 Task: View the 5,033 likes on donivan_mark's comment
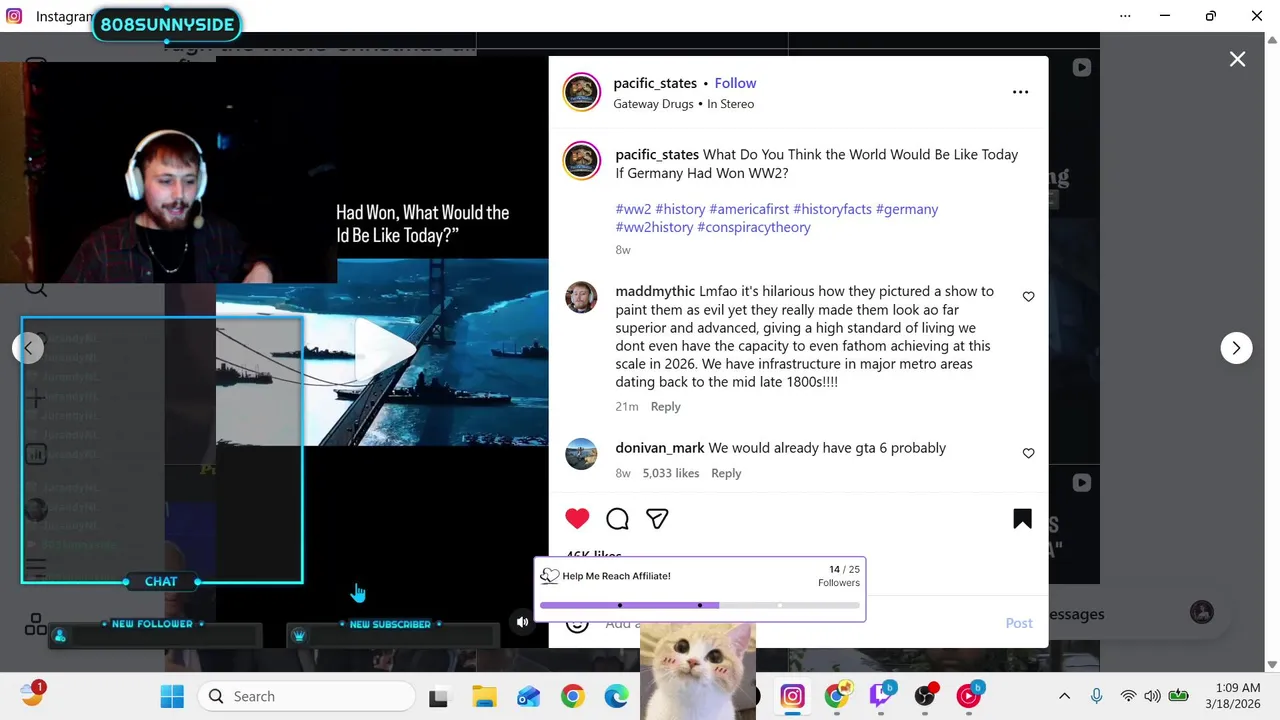671,473
